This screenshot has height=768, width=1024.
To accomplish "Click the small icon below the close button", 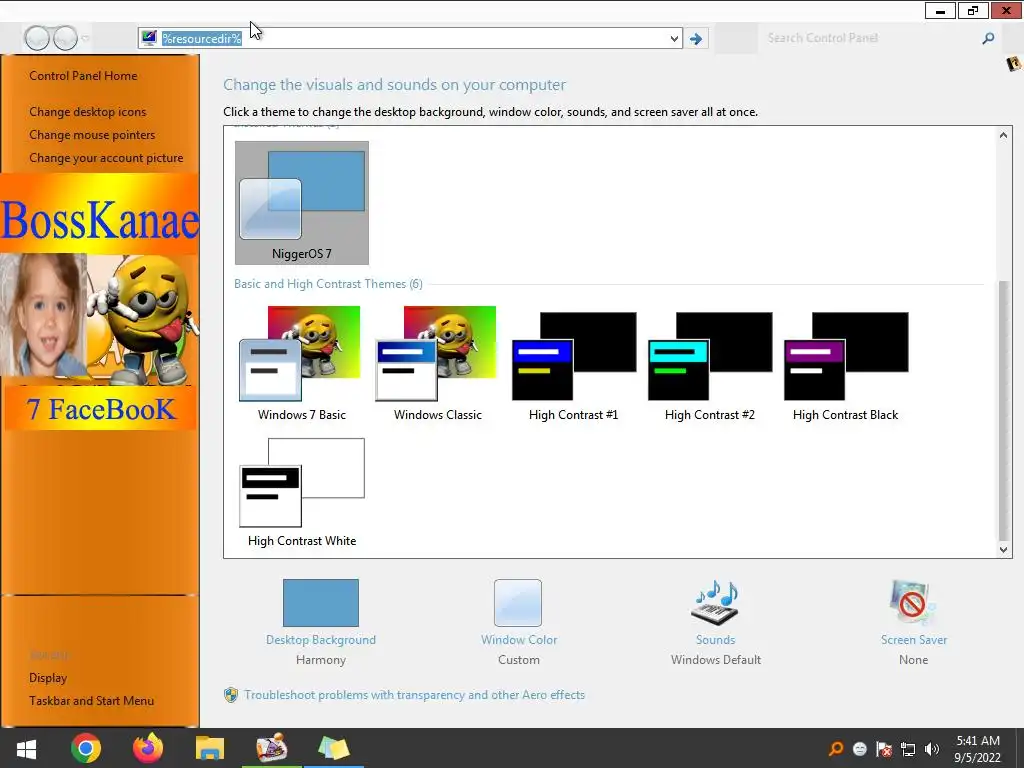I will (x=1014, y=63).
